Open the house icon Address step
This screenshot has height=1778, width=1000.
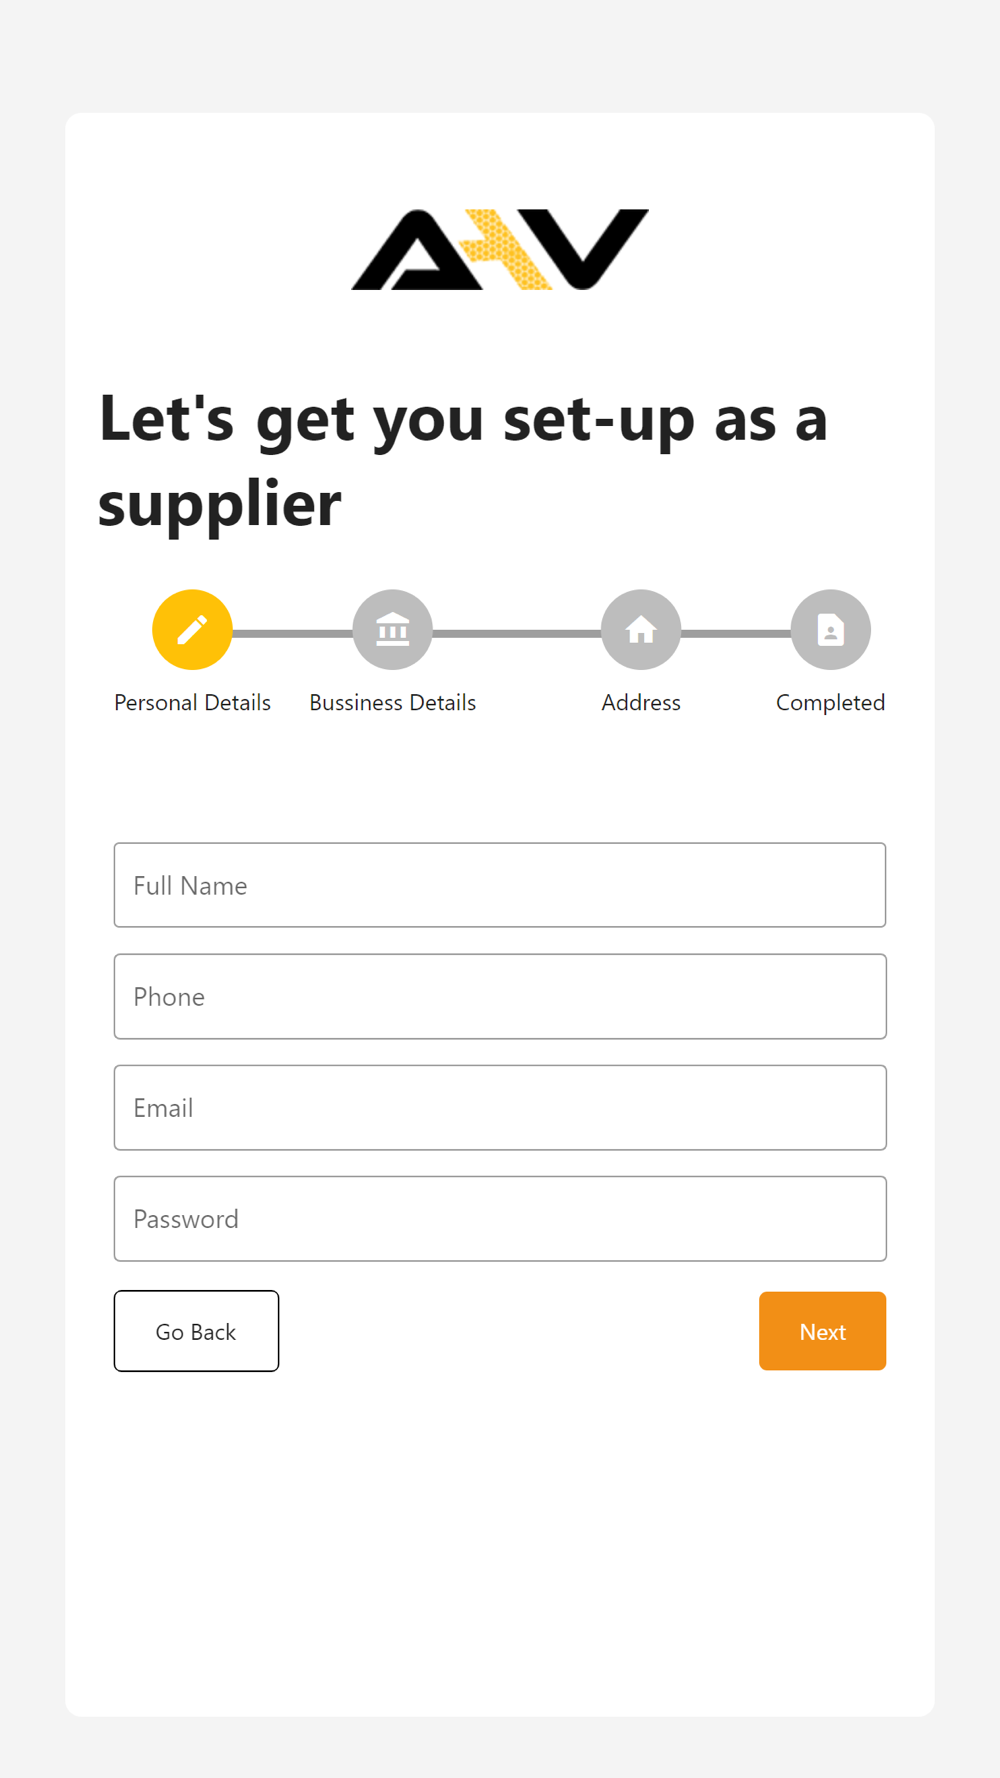point(641,630)
